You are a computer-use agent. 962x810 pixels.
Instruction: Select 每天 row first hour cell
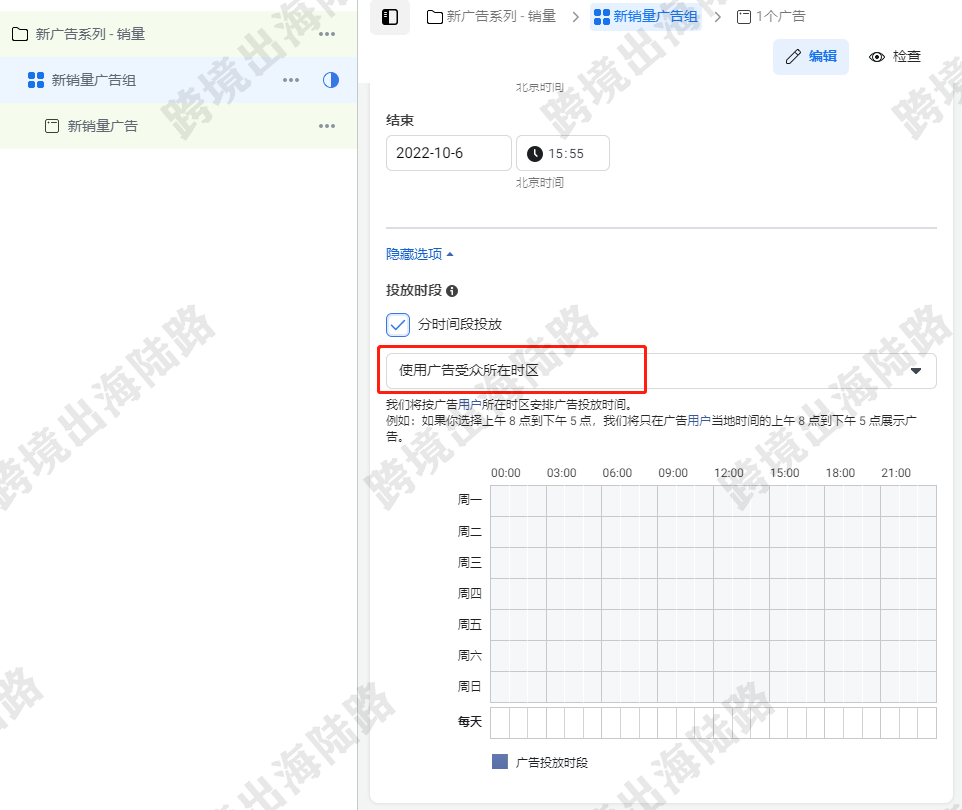coord(500,723)
